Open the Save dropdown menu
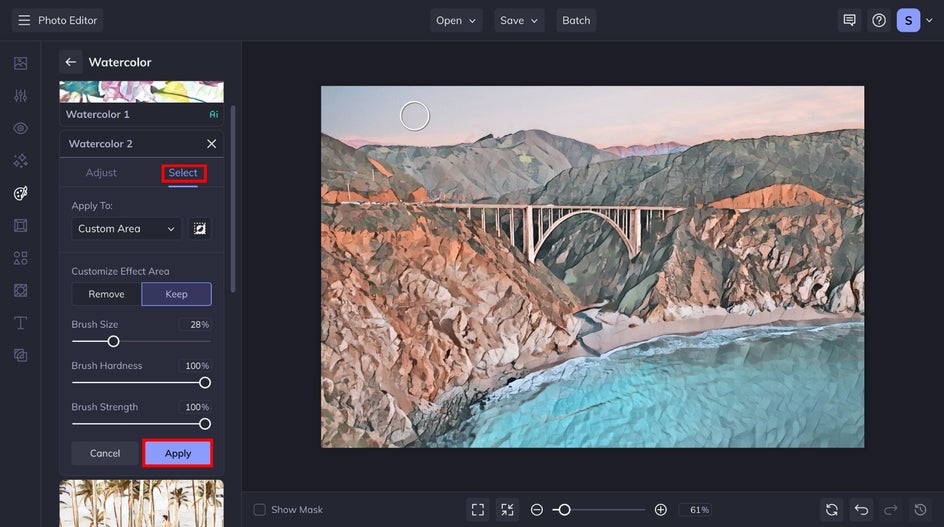944x527 pixels. coord(519,20)
